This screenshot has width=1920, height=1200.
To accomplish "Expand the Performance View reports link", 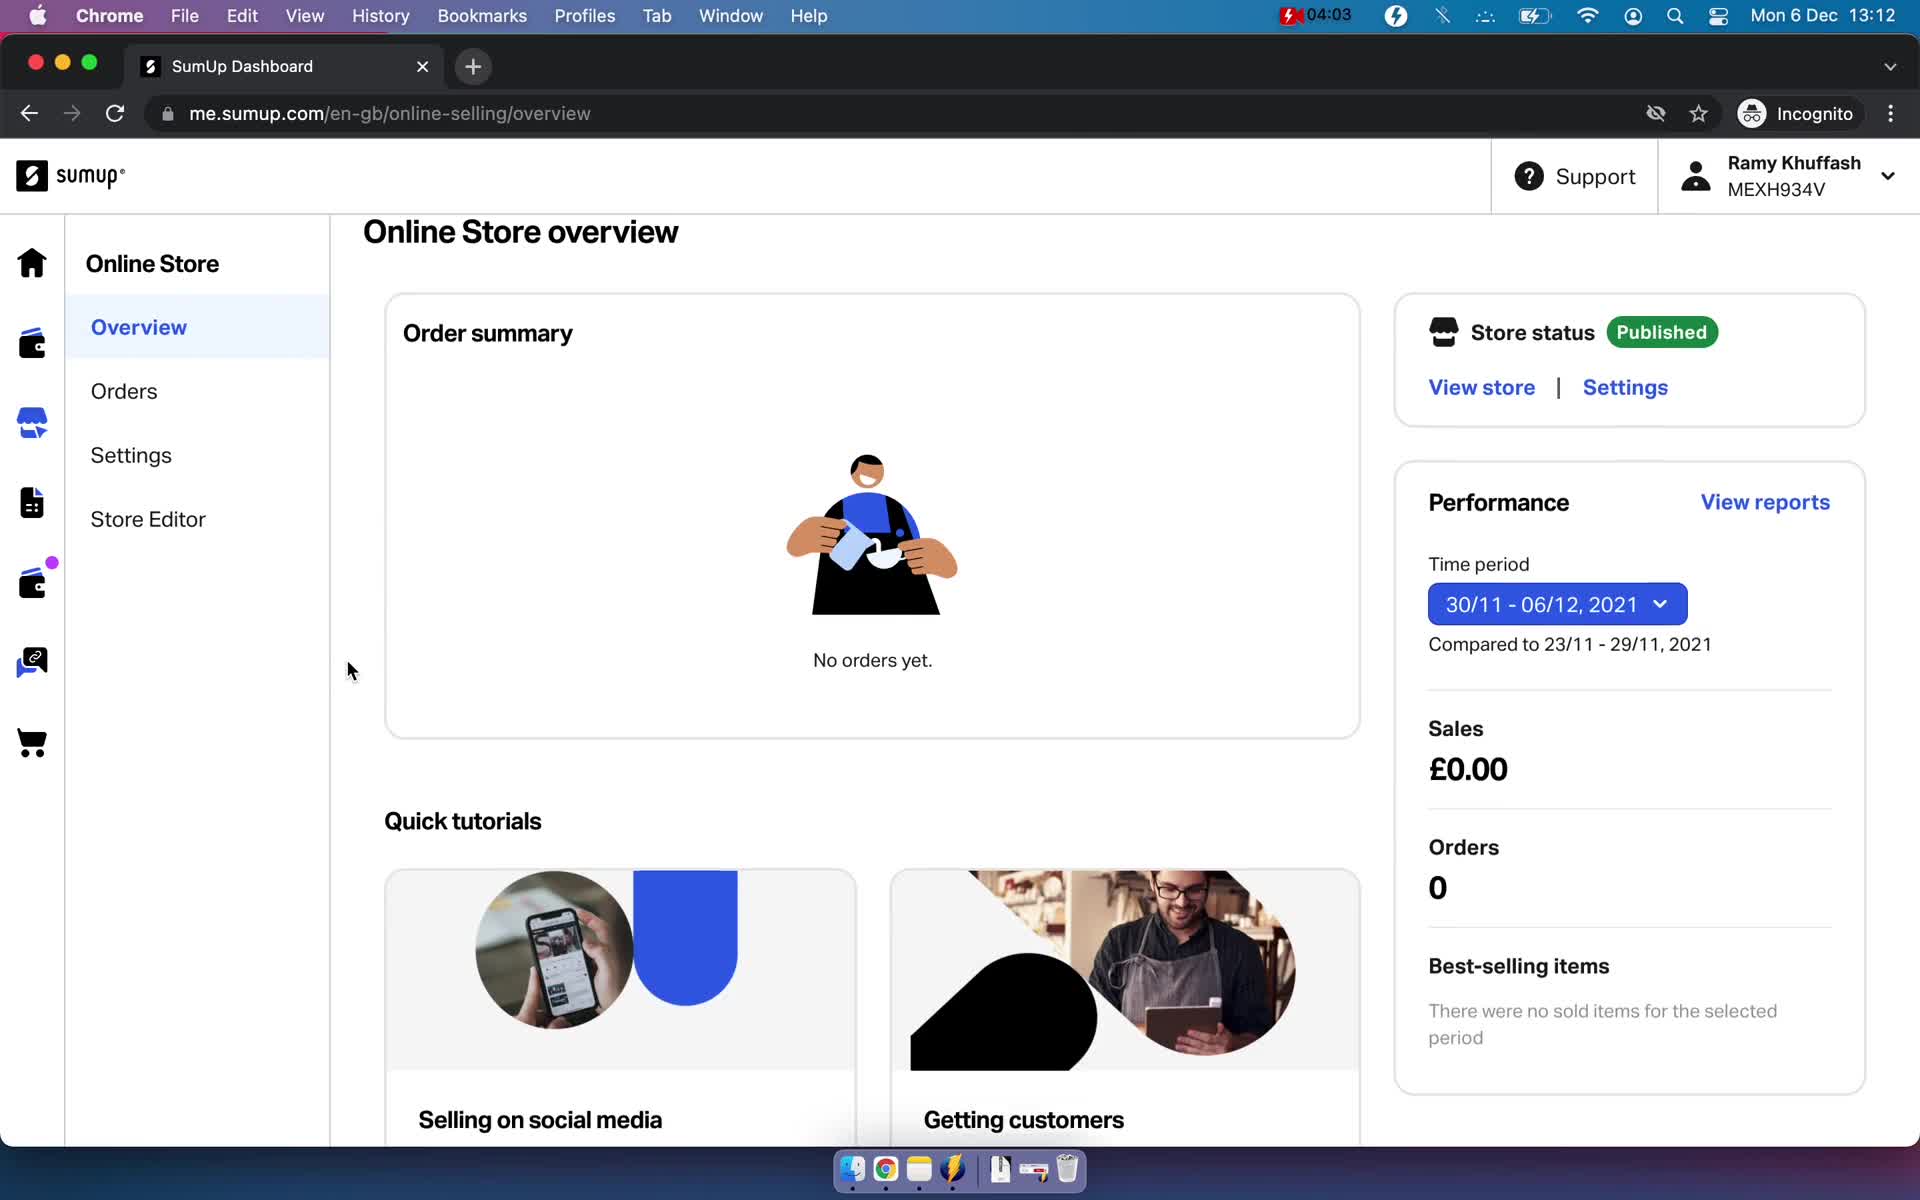I will click(1765, 502).
